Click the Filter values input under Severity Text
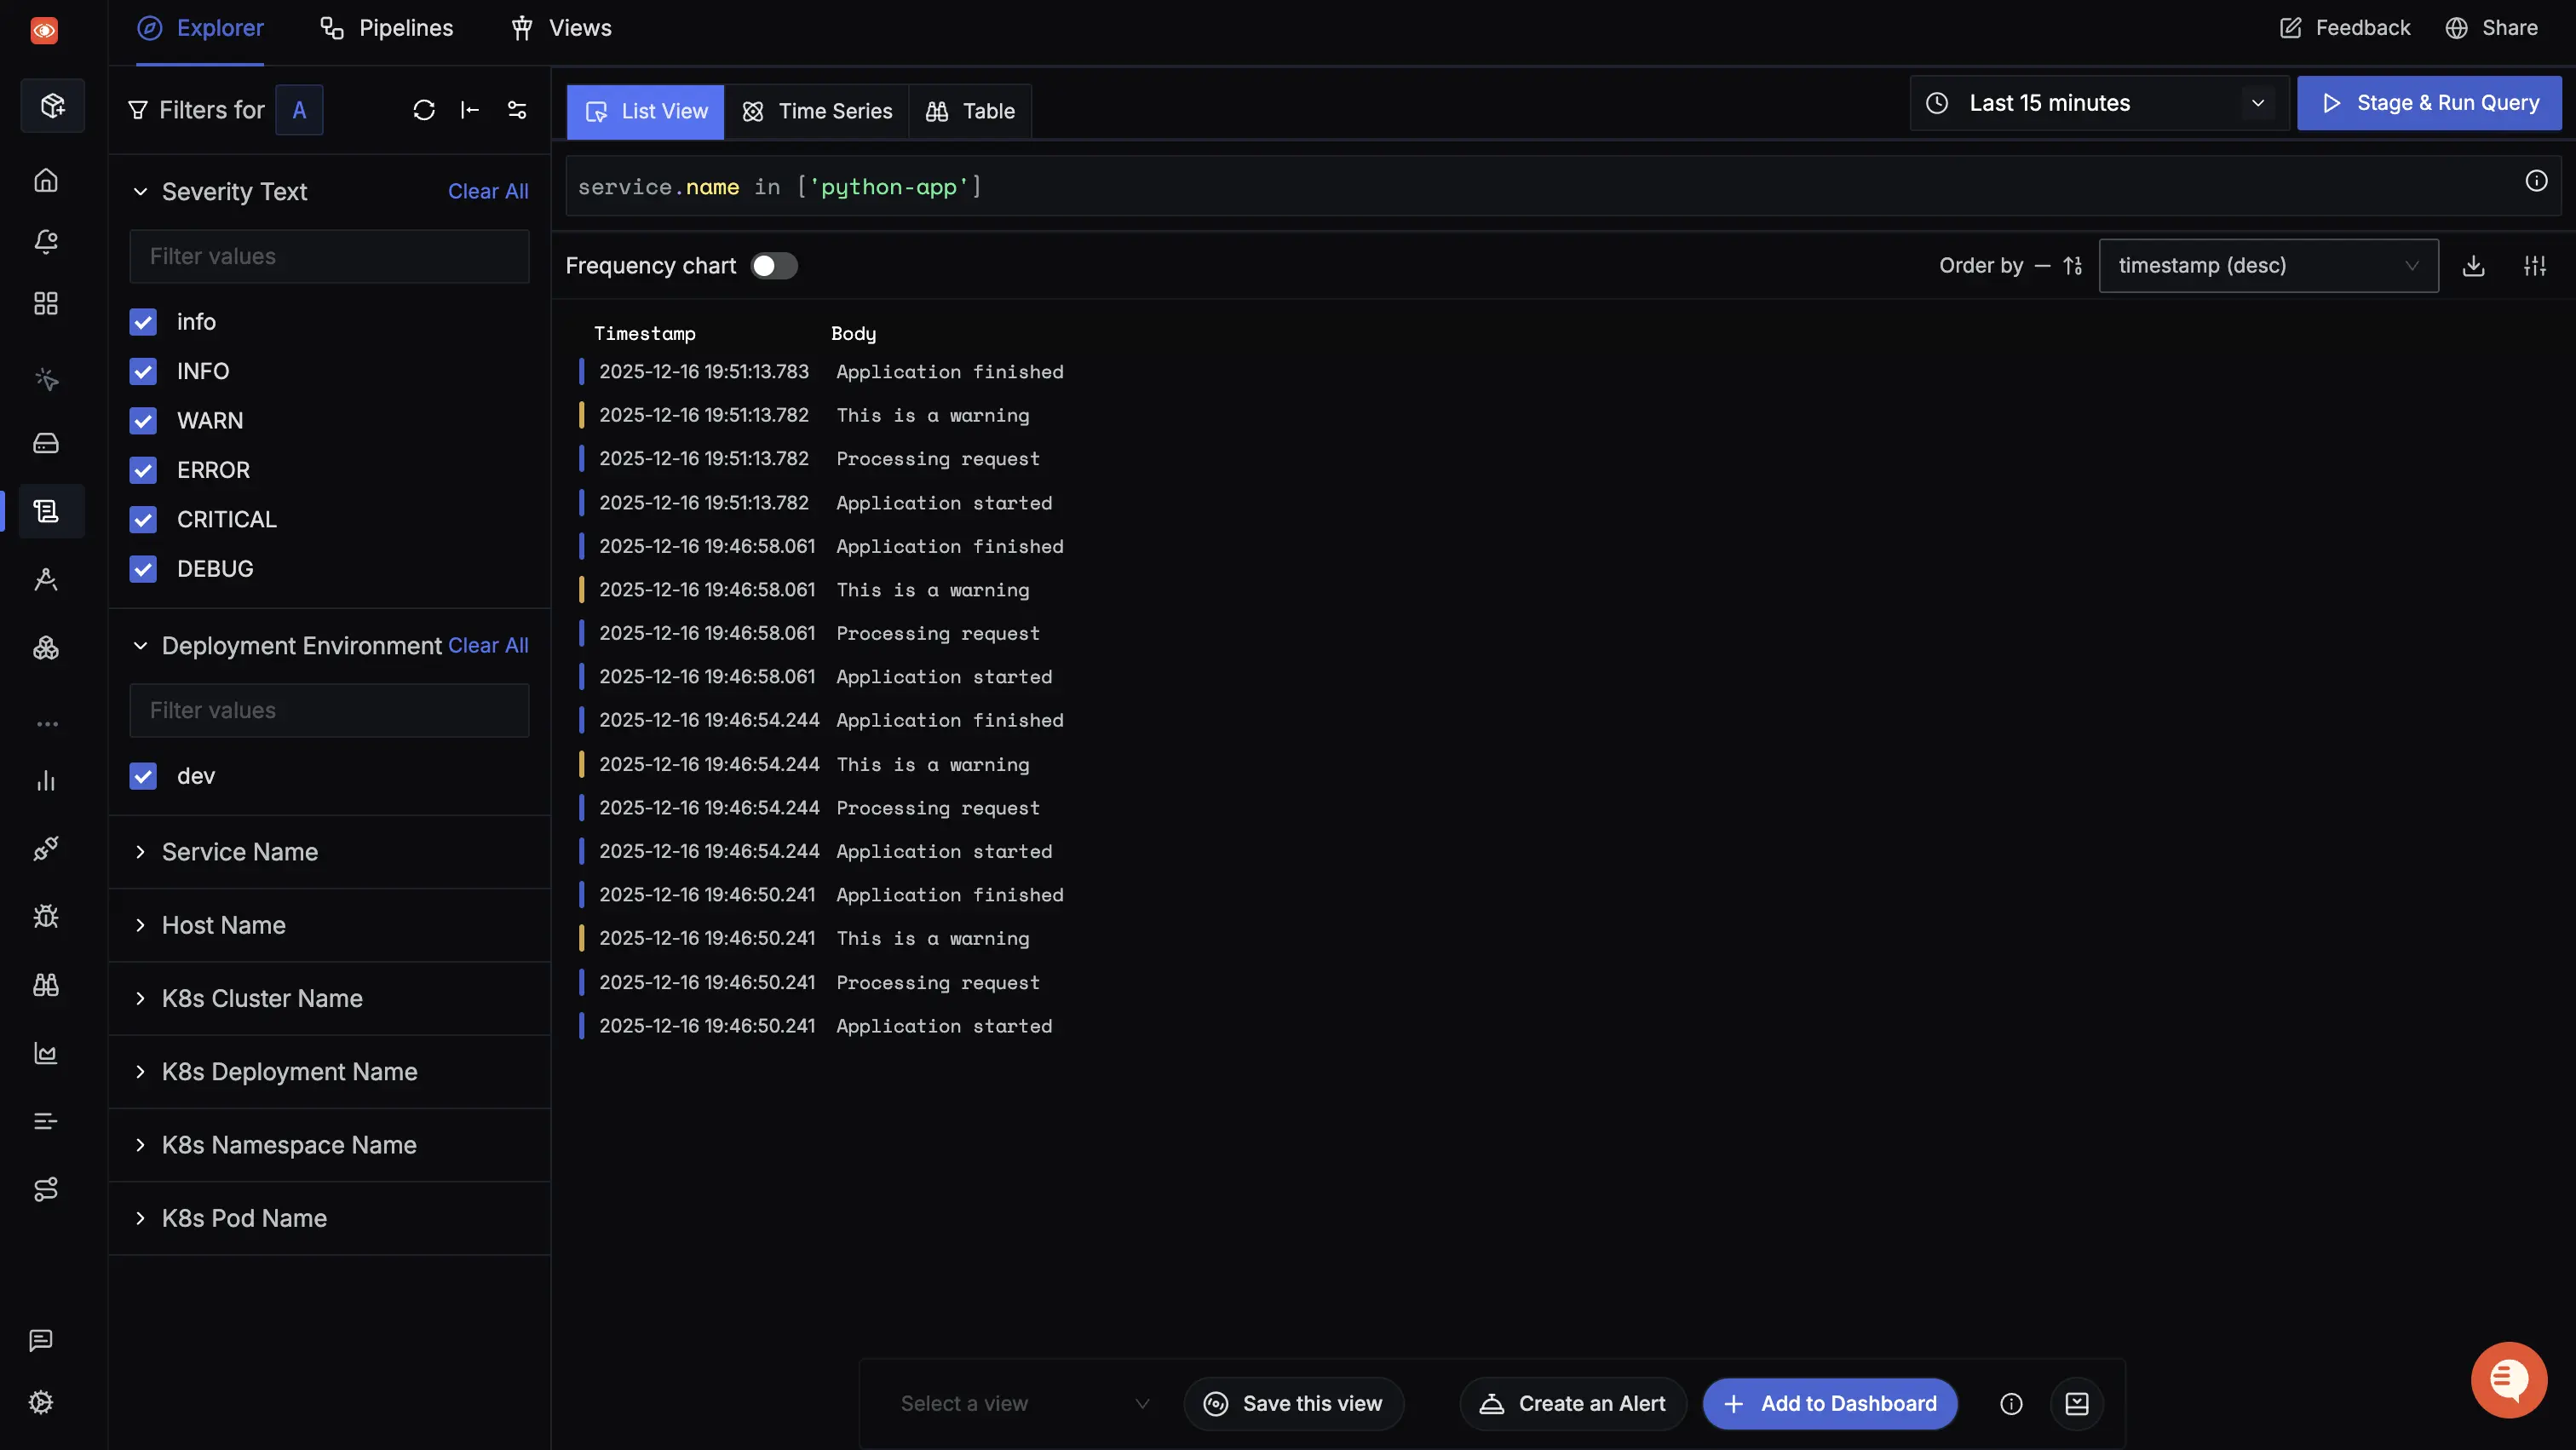The width and height of the screenshot is (2576, 1450). (x=329, y=256)
